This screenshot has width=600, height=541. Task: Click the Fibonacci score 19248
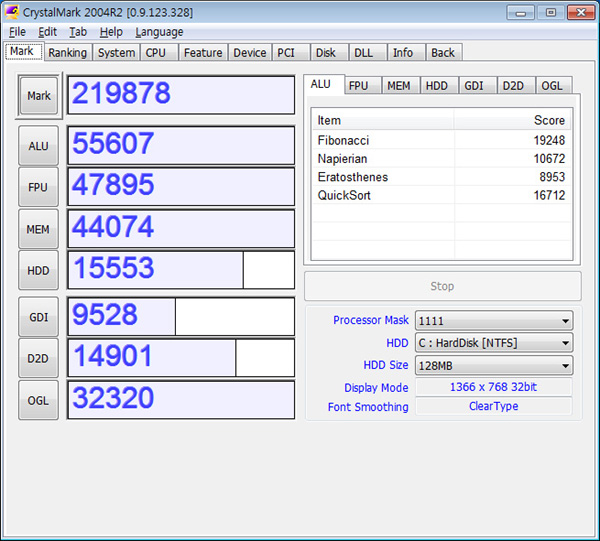coord(549,140)
